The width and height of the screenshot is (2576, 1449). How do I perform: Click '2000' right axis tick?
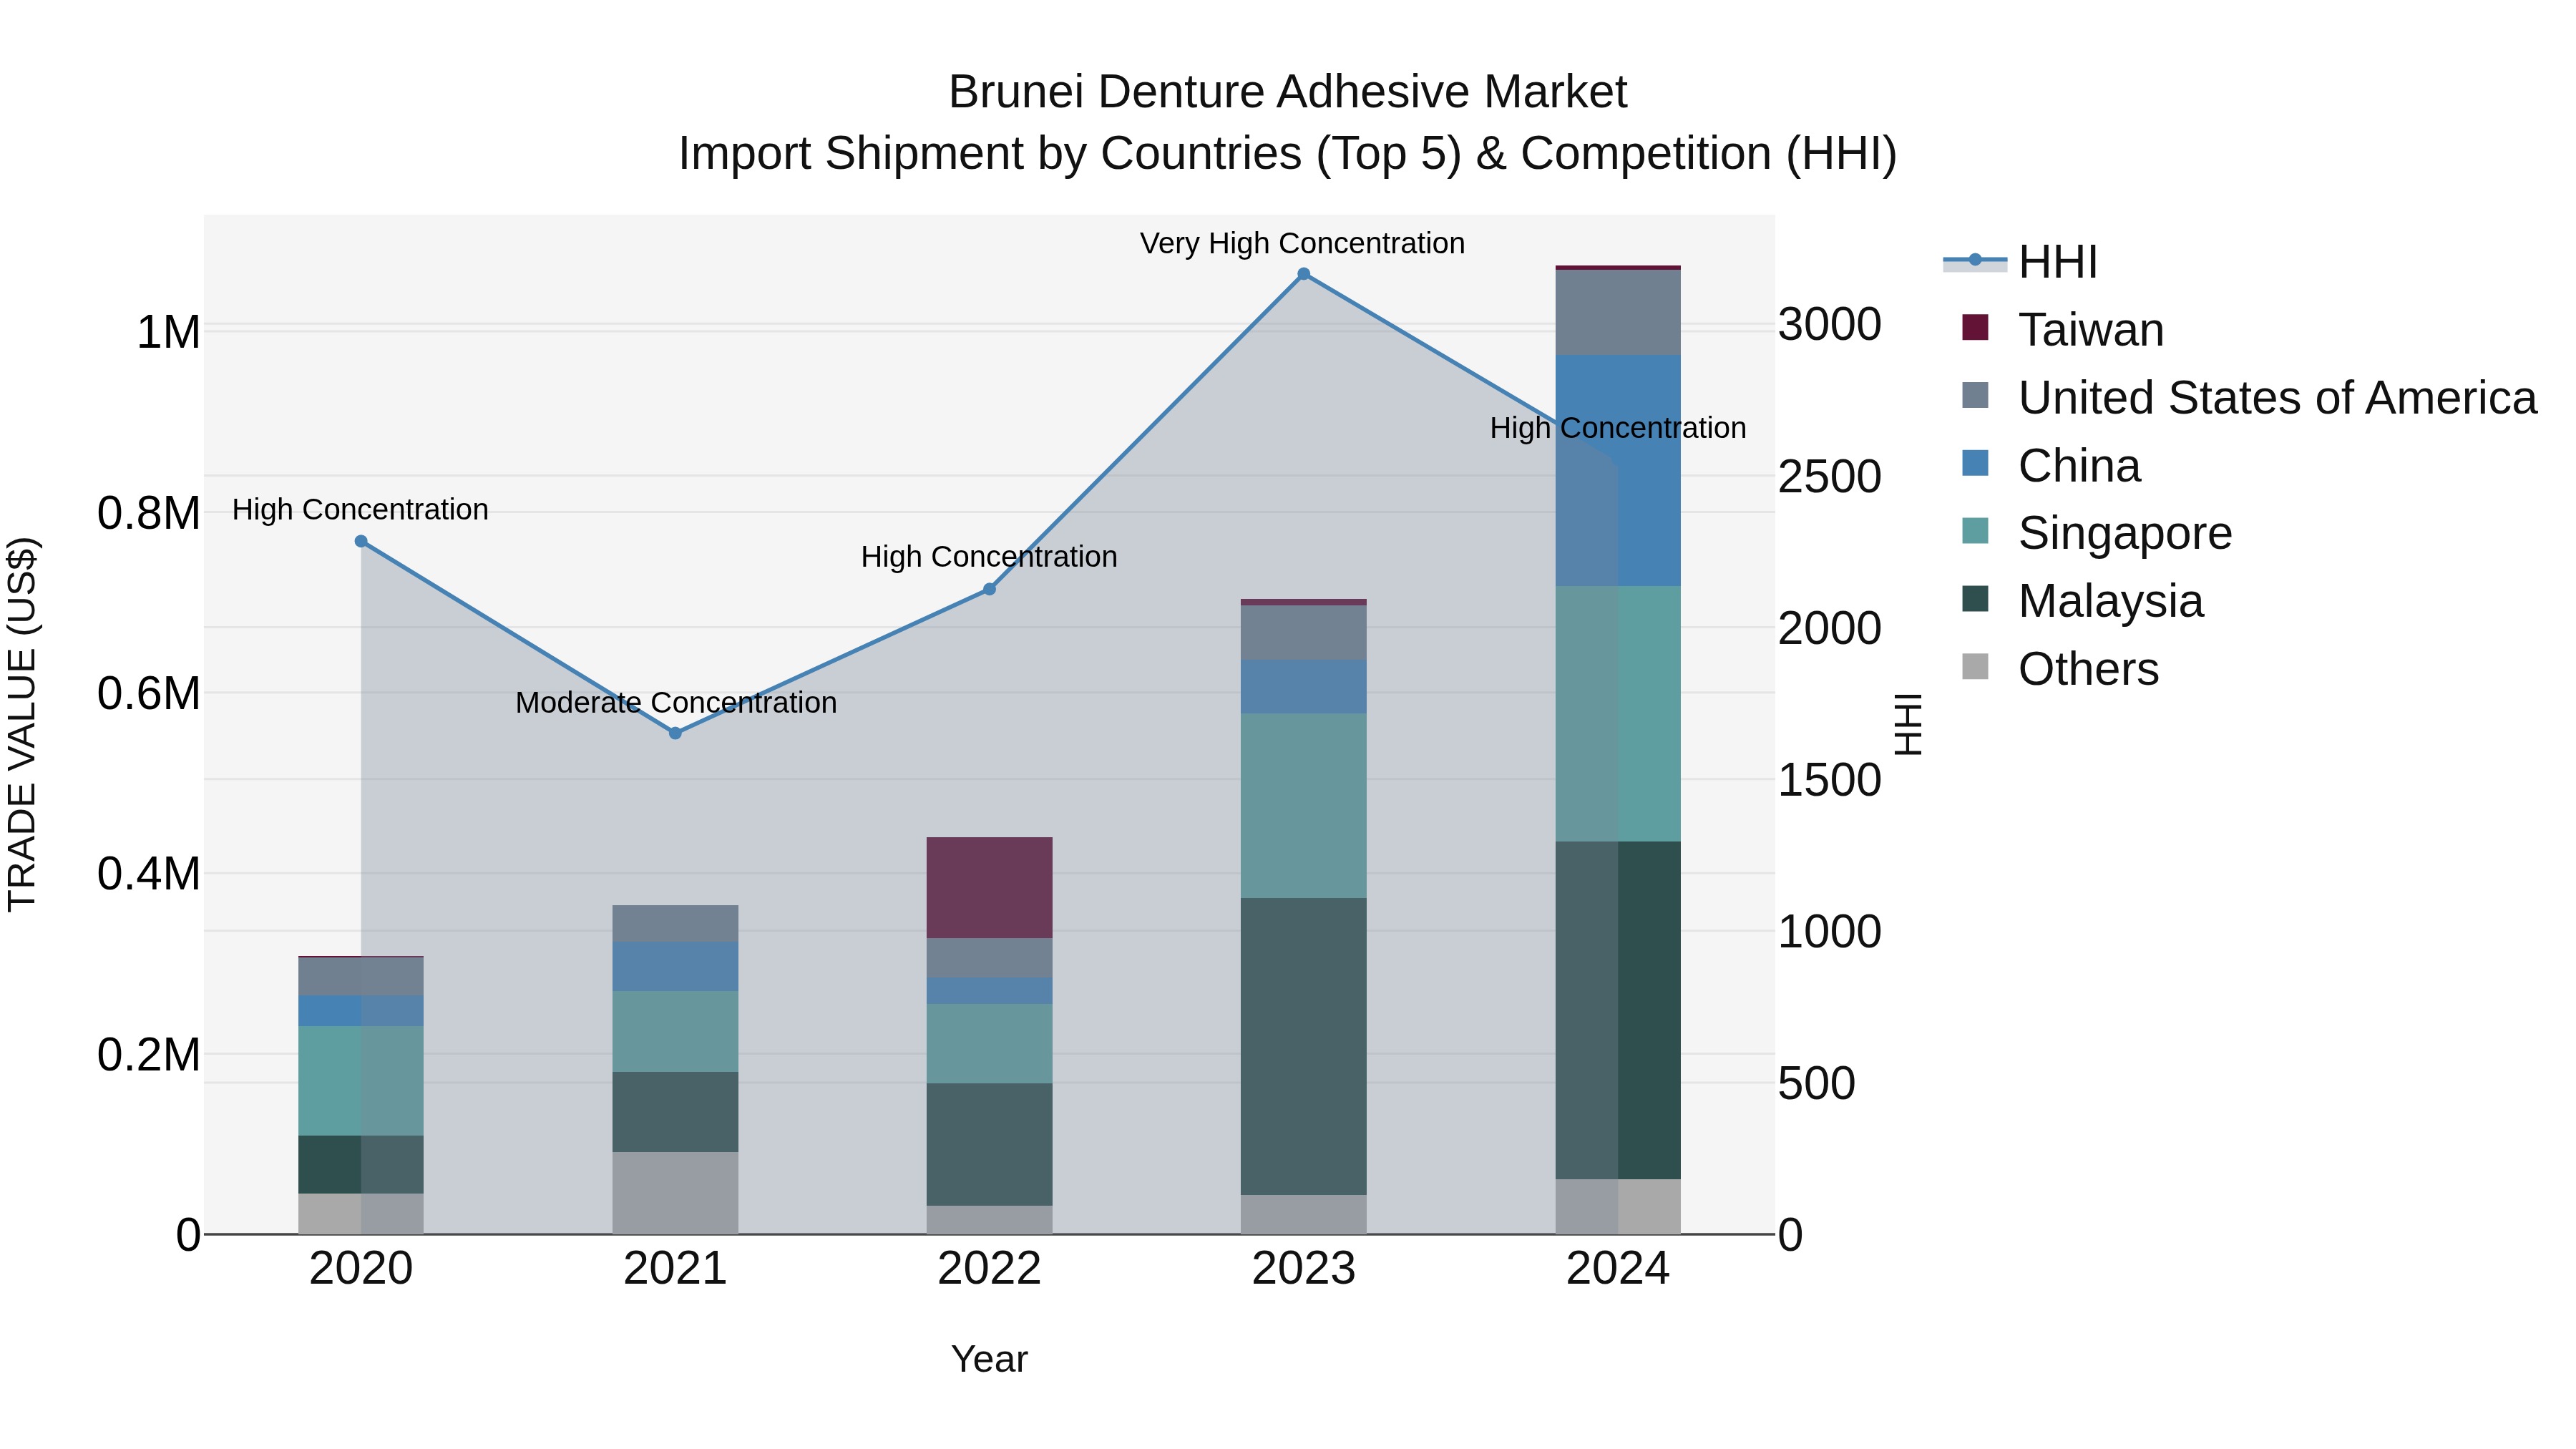pos(1830,628)
